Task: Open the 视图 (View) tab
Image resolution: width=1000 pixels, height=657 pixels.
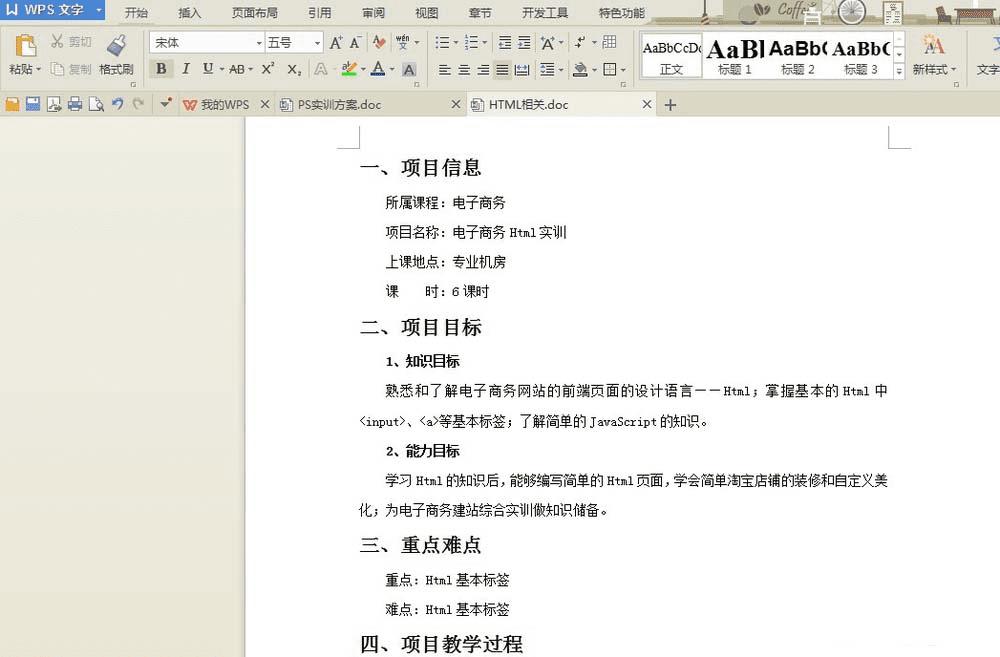Action: tap(427, 13)
